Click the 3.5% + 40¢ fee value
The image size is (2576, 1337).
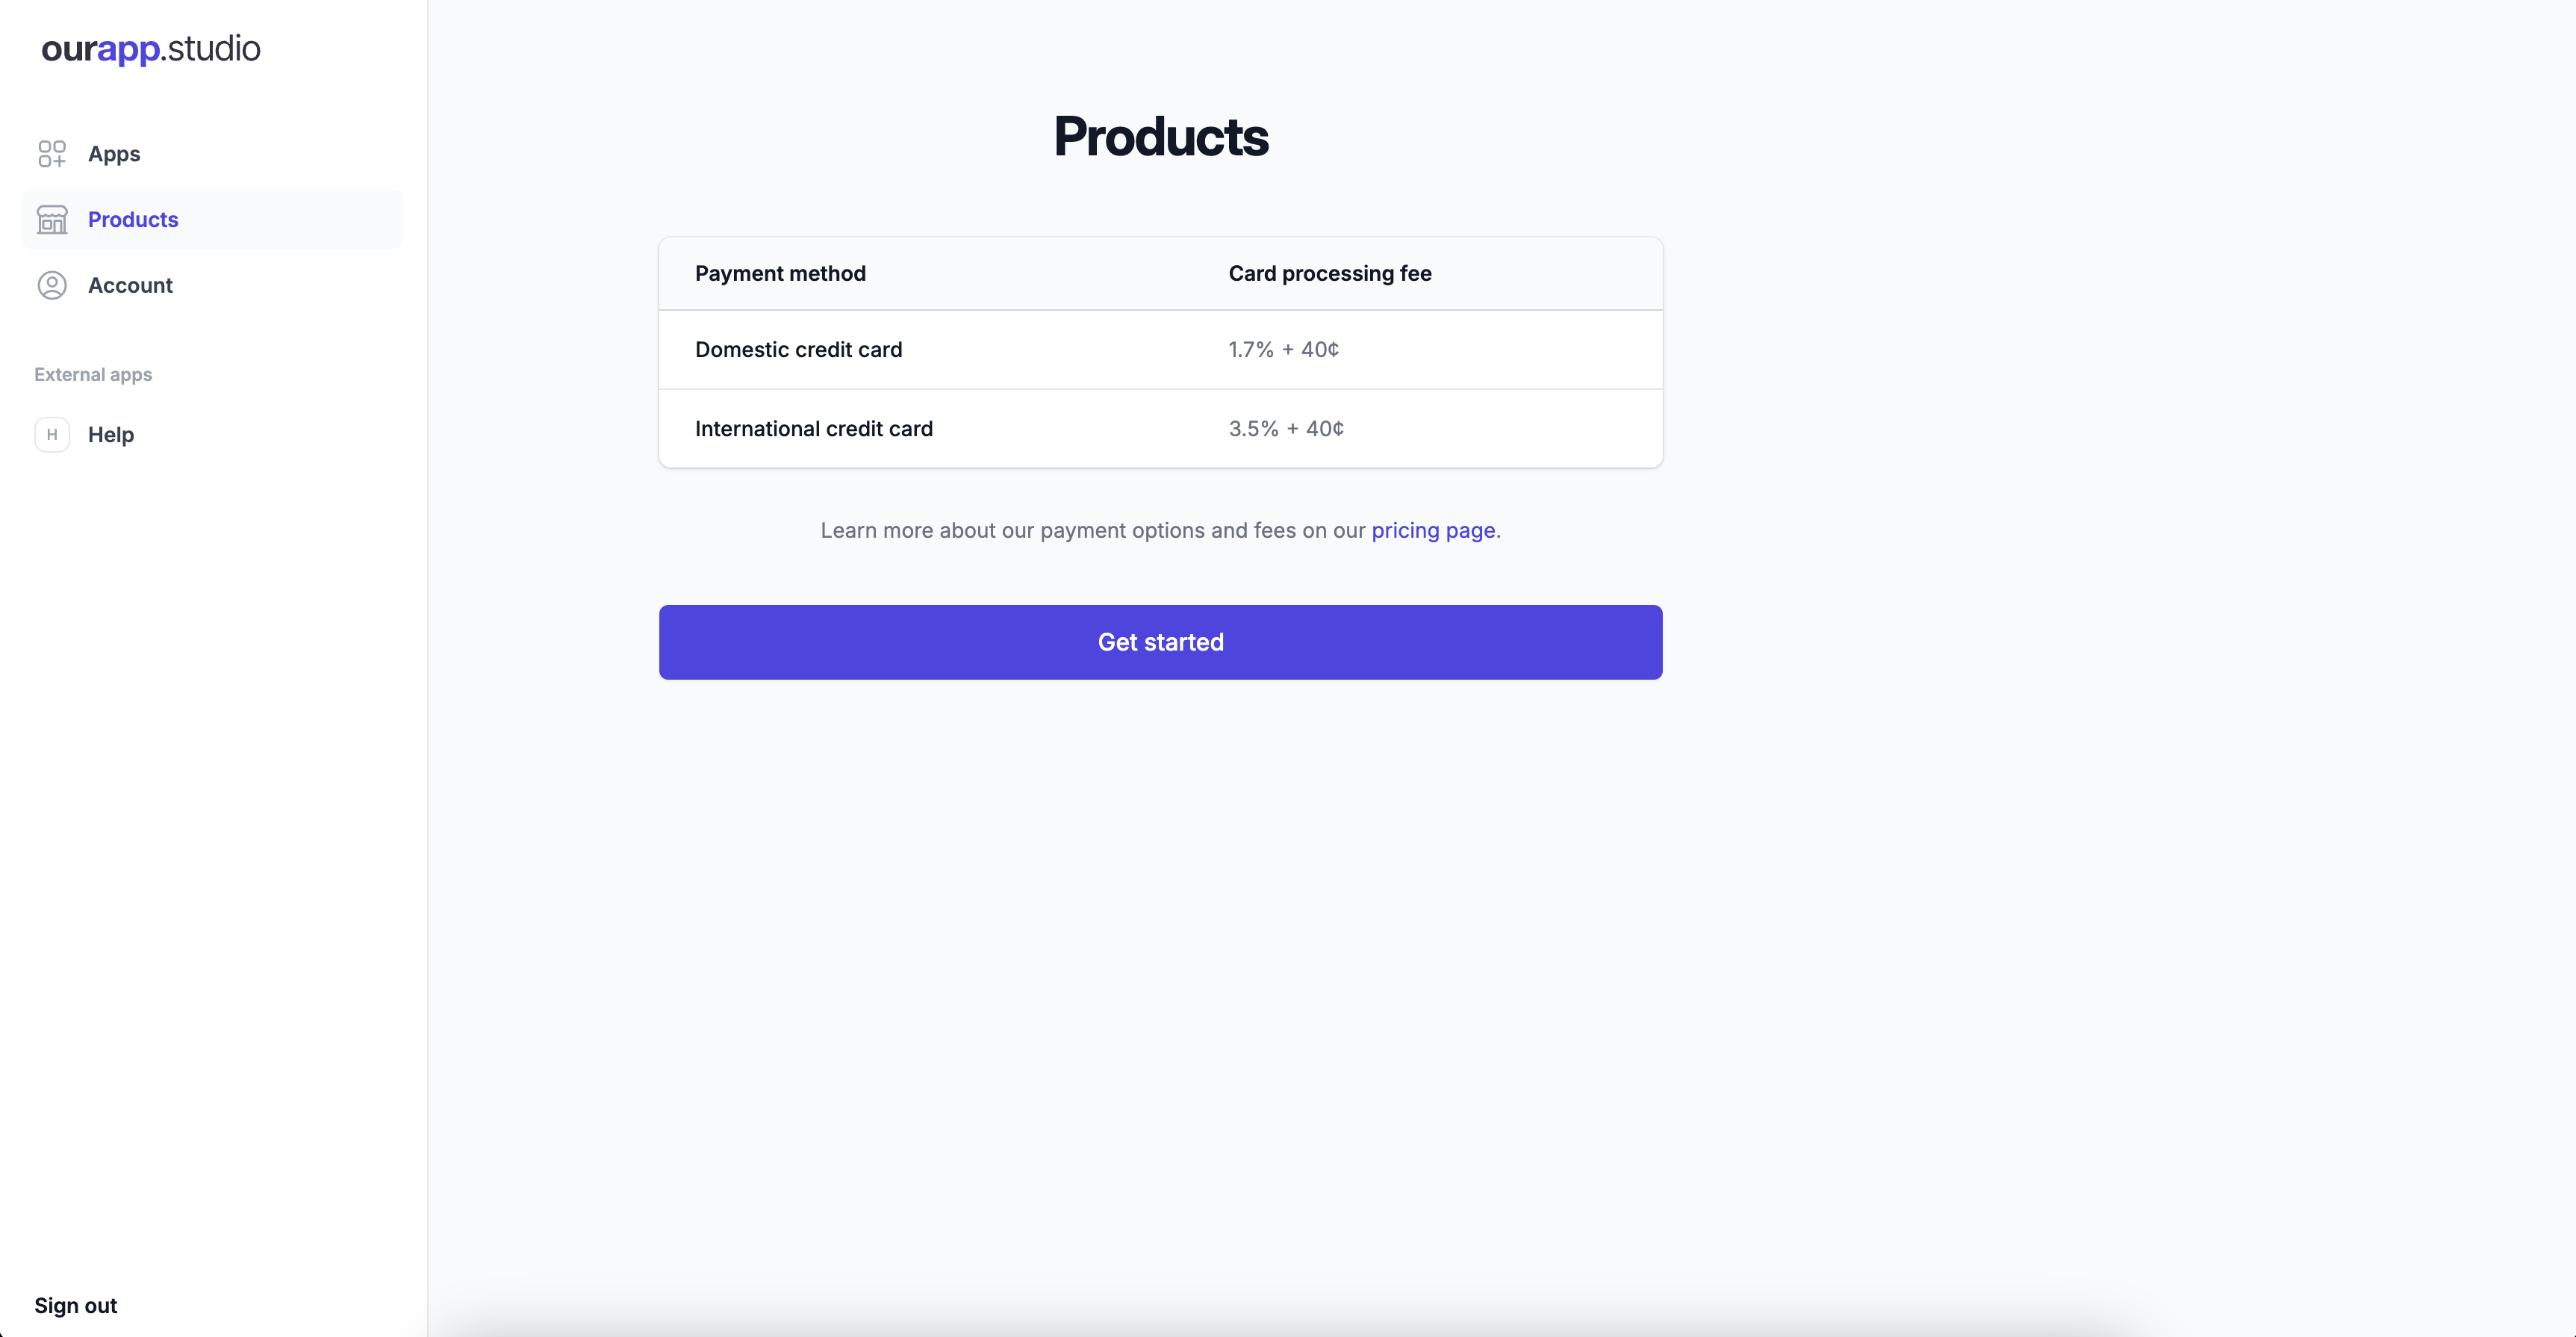1286,429
